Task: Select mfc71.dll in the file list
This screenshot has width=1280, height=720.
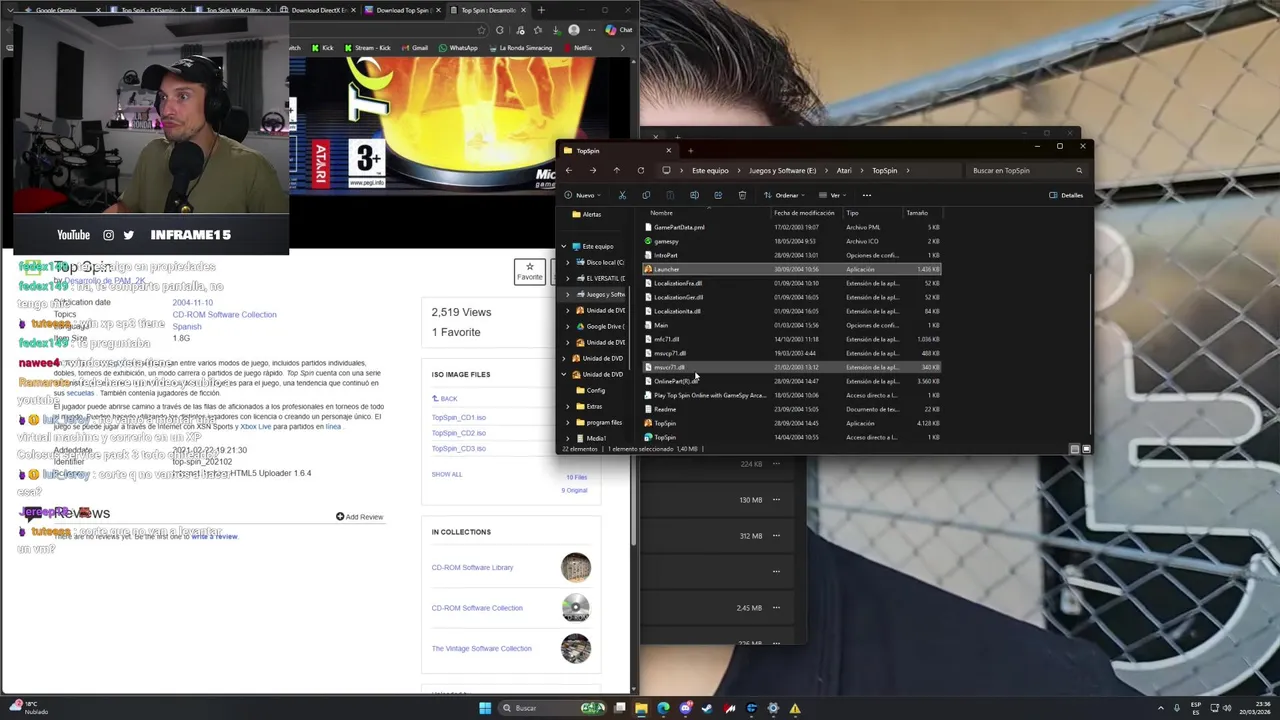Action: coord(791,339)
